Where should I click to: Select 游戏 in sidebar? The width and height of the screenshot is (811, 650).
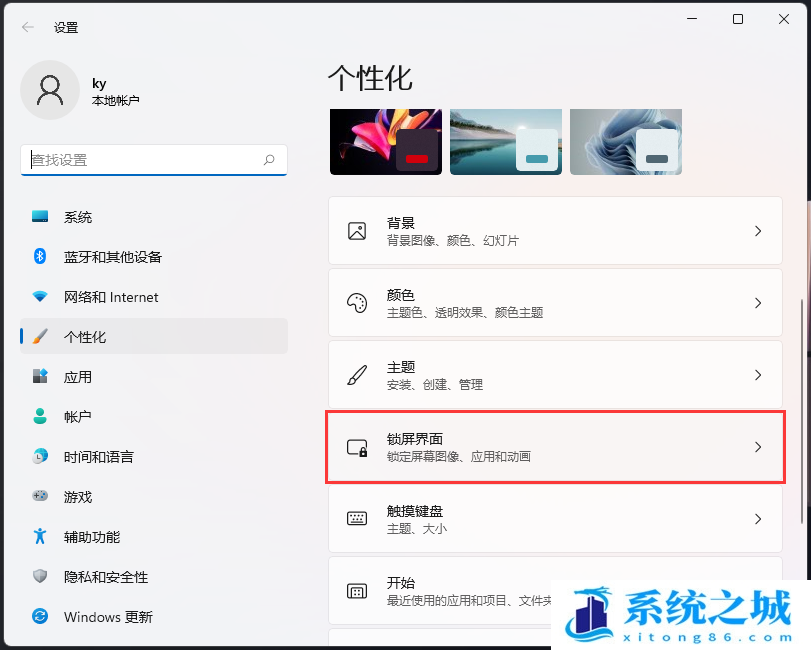point(154,496)
